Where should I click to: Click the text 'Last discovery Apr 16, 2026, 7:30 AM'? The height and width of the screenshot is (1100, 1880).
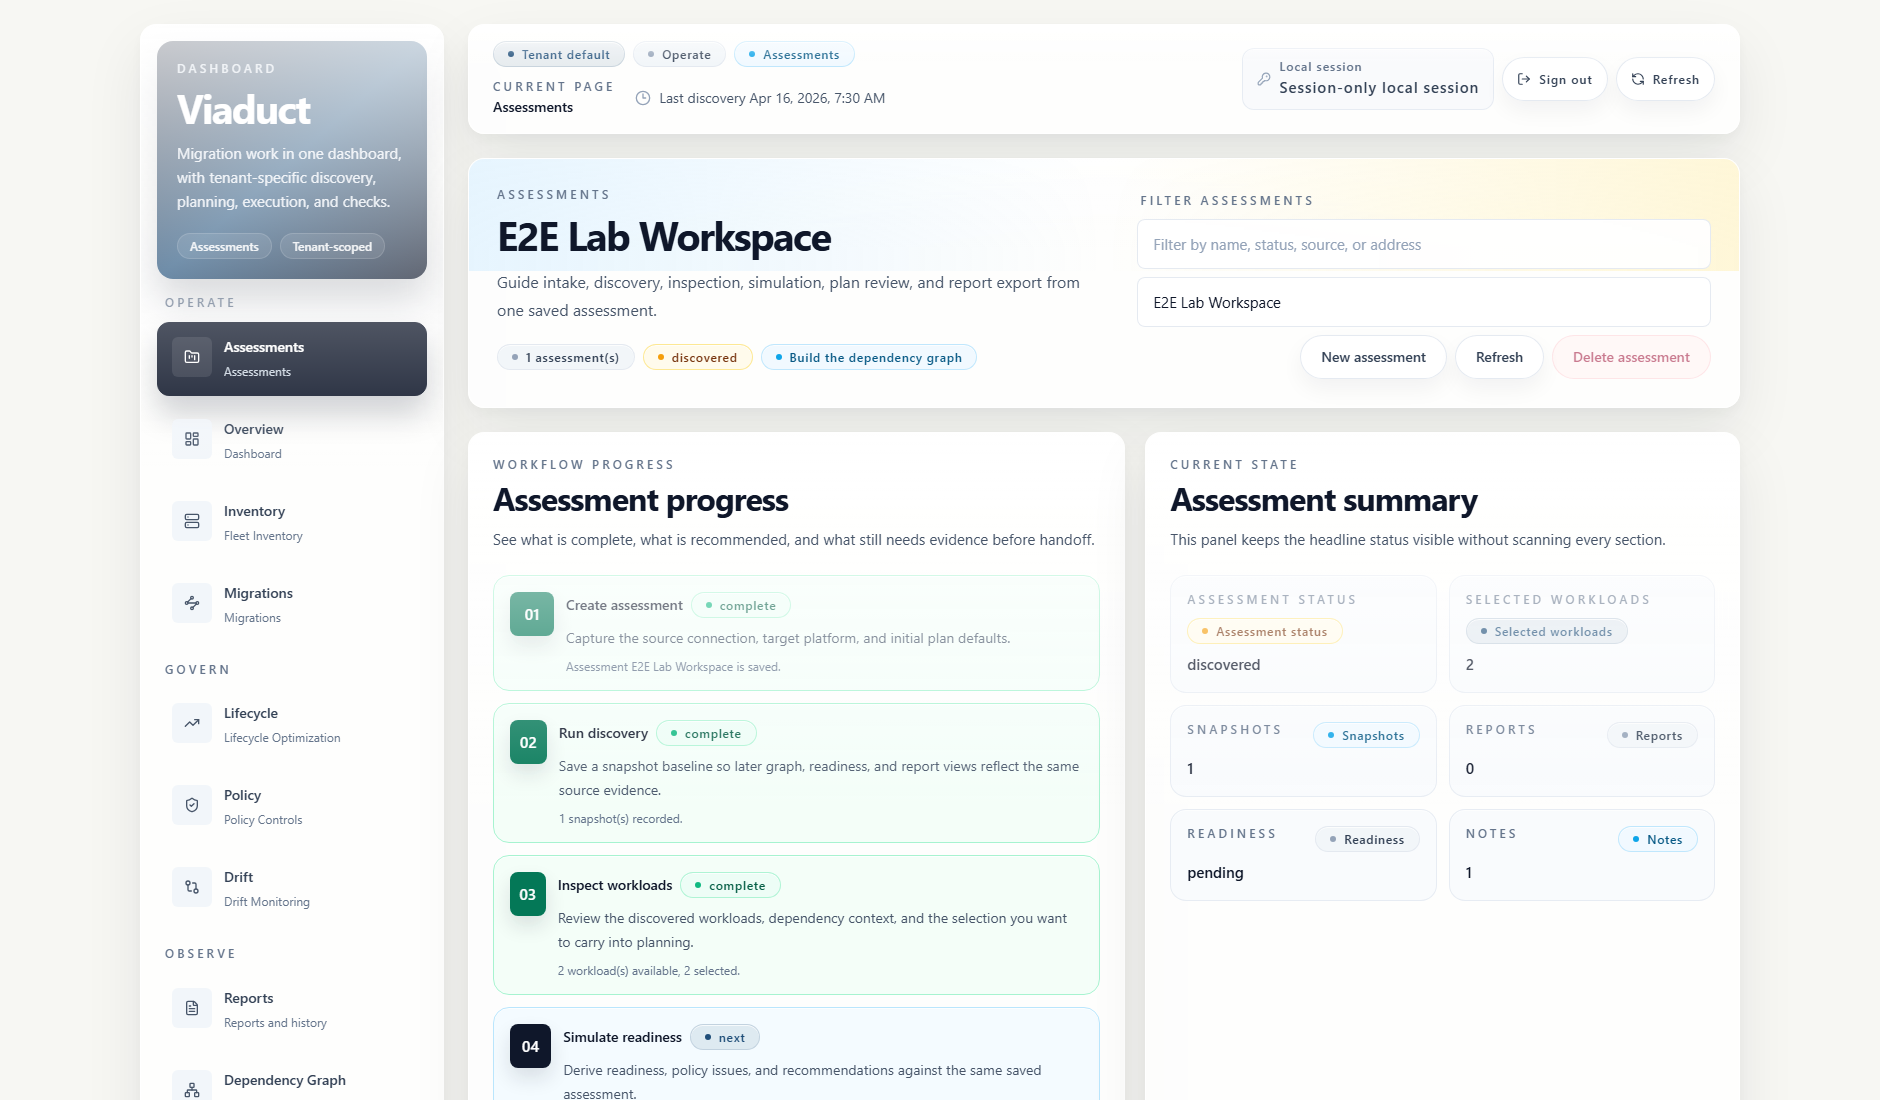click(772, 98)
